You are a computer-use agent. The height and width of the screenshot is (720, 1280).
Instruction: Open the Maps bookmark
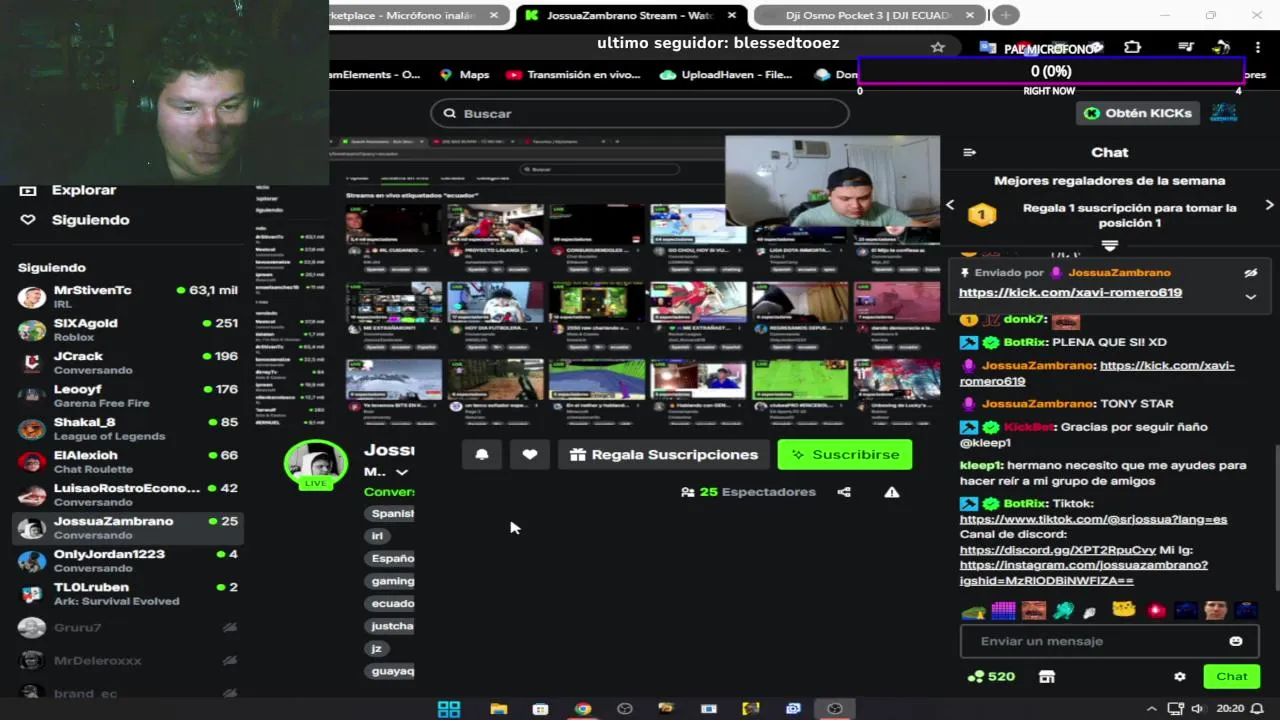[465, 75]
